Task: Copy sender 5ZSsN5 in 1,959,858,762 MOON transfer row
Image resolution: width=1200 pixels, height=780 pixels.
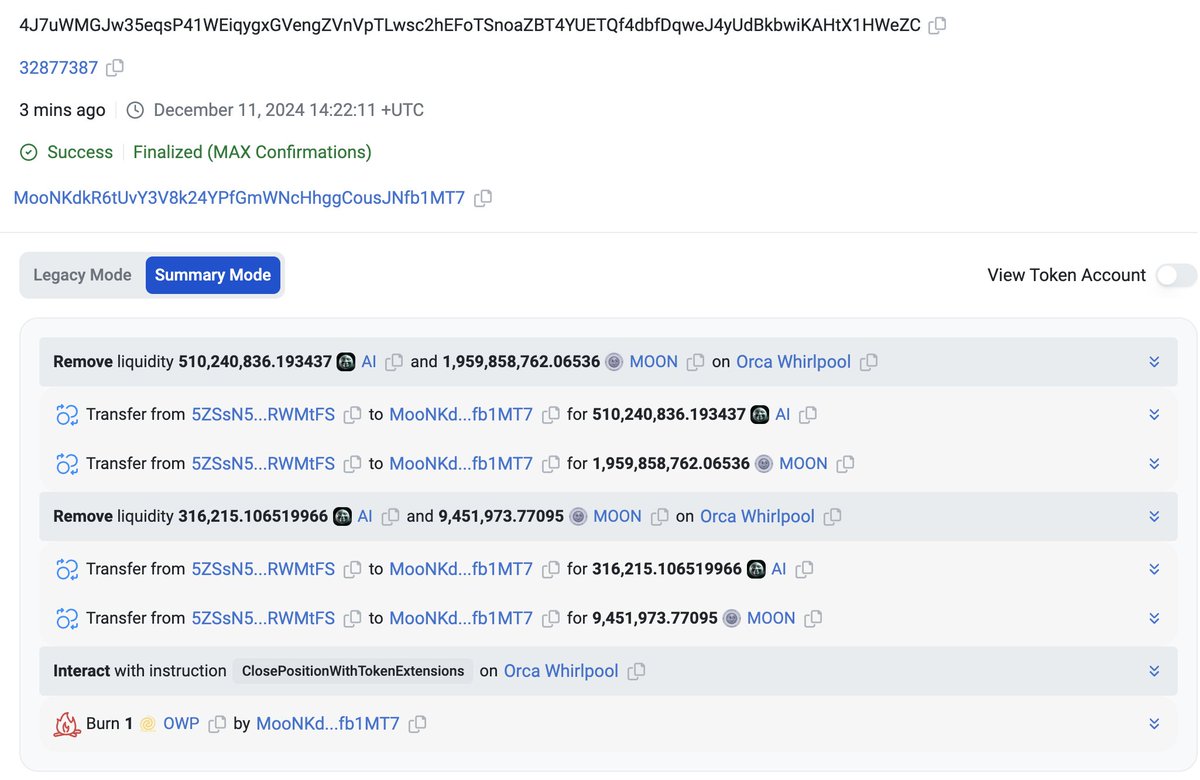Action: 352,464
